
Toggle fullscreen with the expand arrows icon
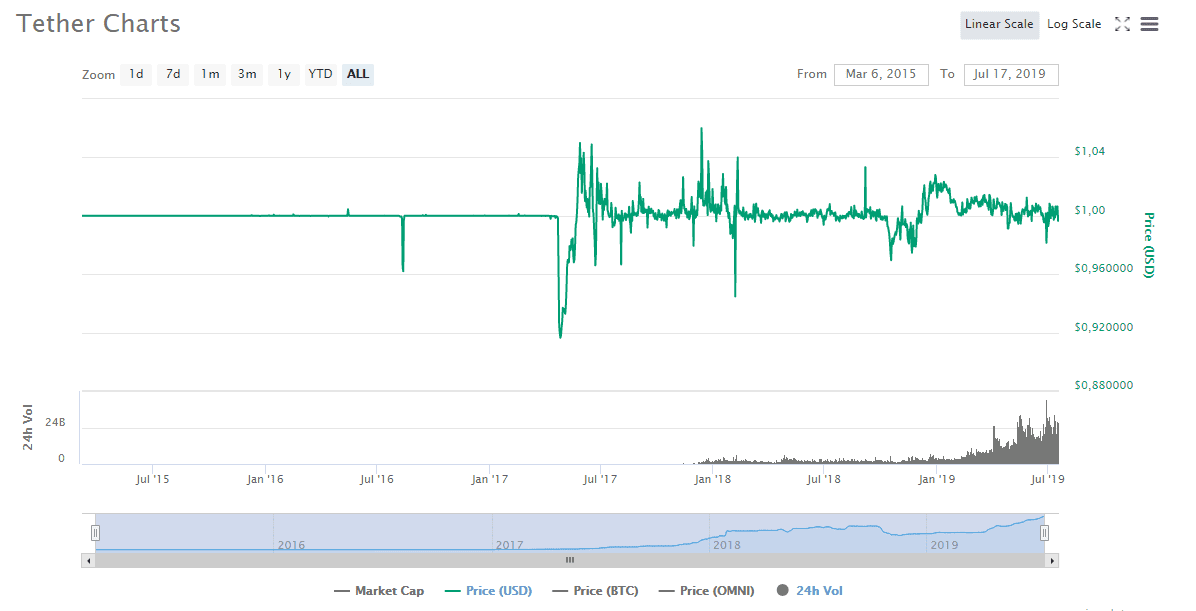tap(1122, 24)
